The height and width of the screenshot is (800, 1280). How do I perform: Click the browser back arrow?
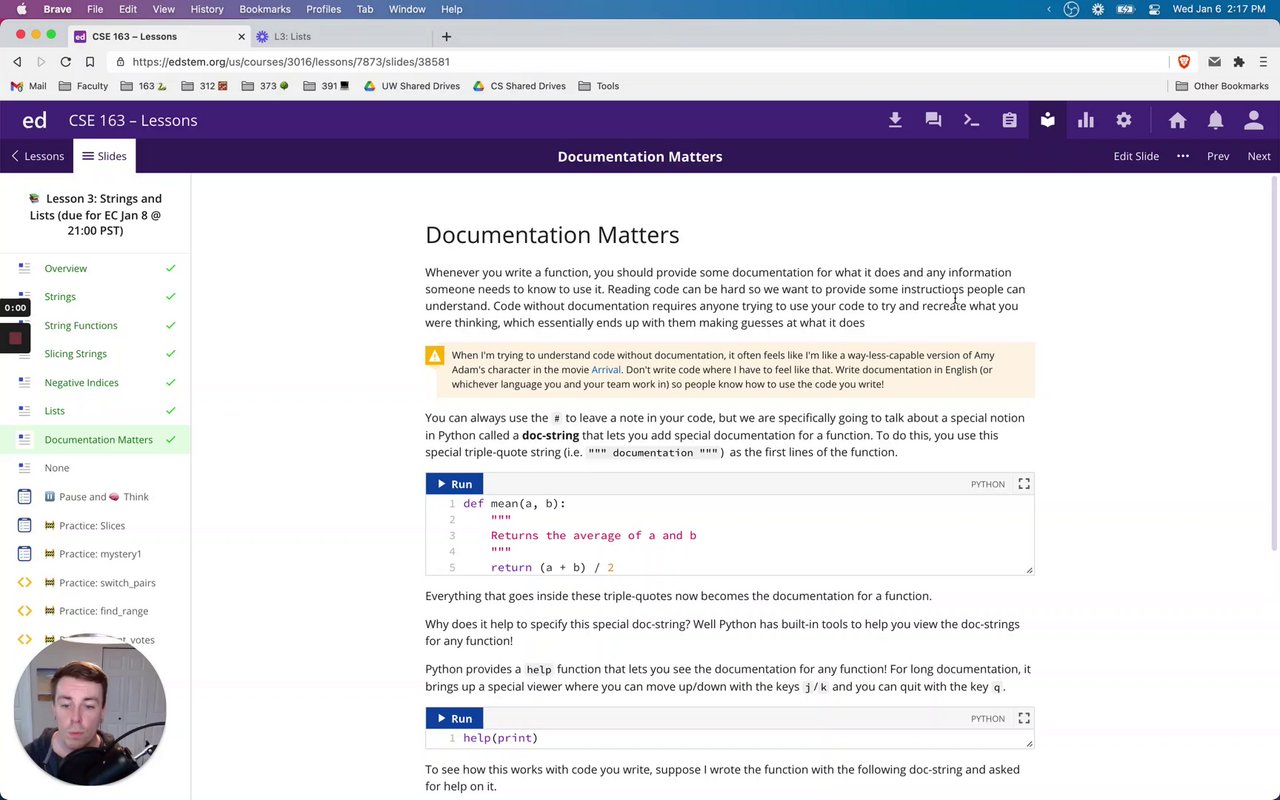click(17, 61)
